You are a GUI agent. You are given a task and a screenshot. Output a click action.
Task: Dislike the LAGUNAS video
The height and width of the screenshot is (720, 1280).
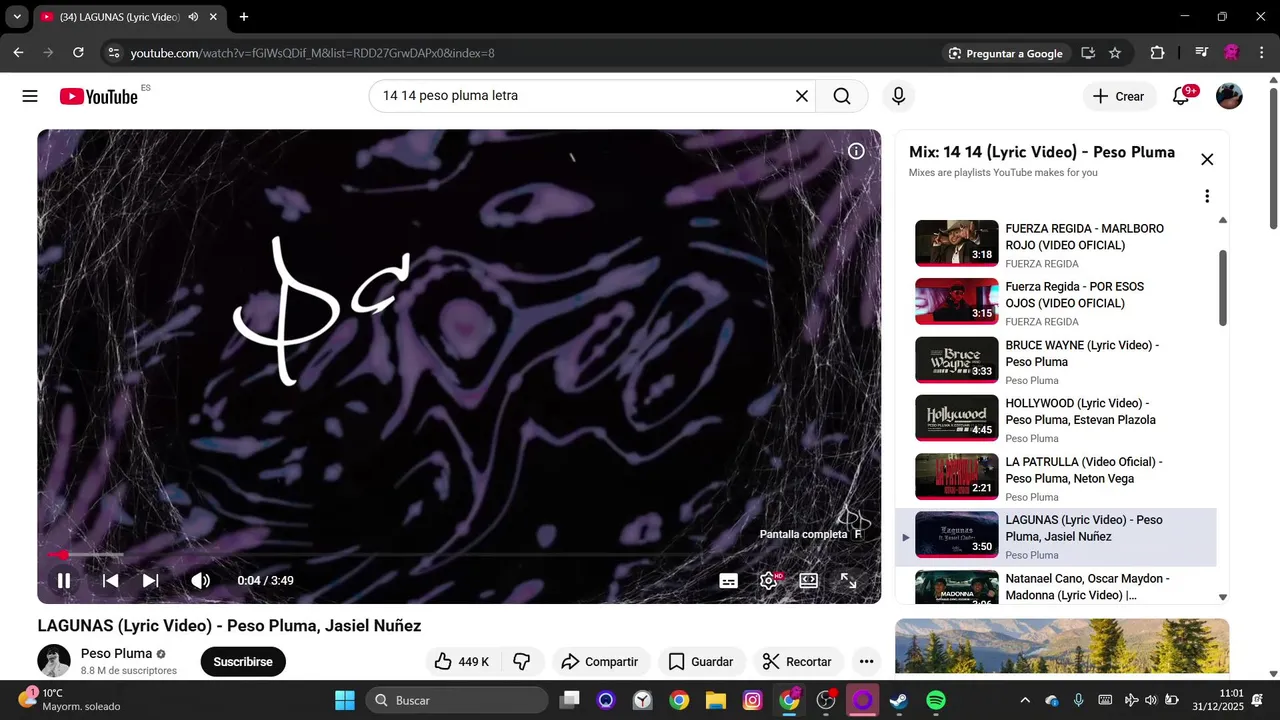point(522,662)
